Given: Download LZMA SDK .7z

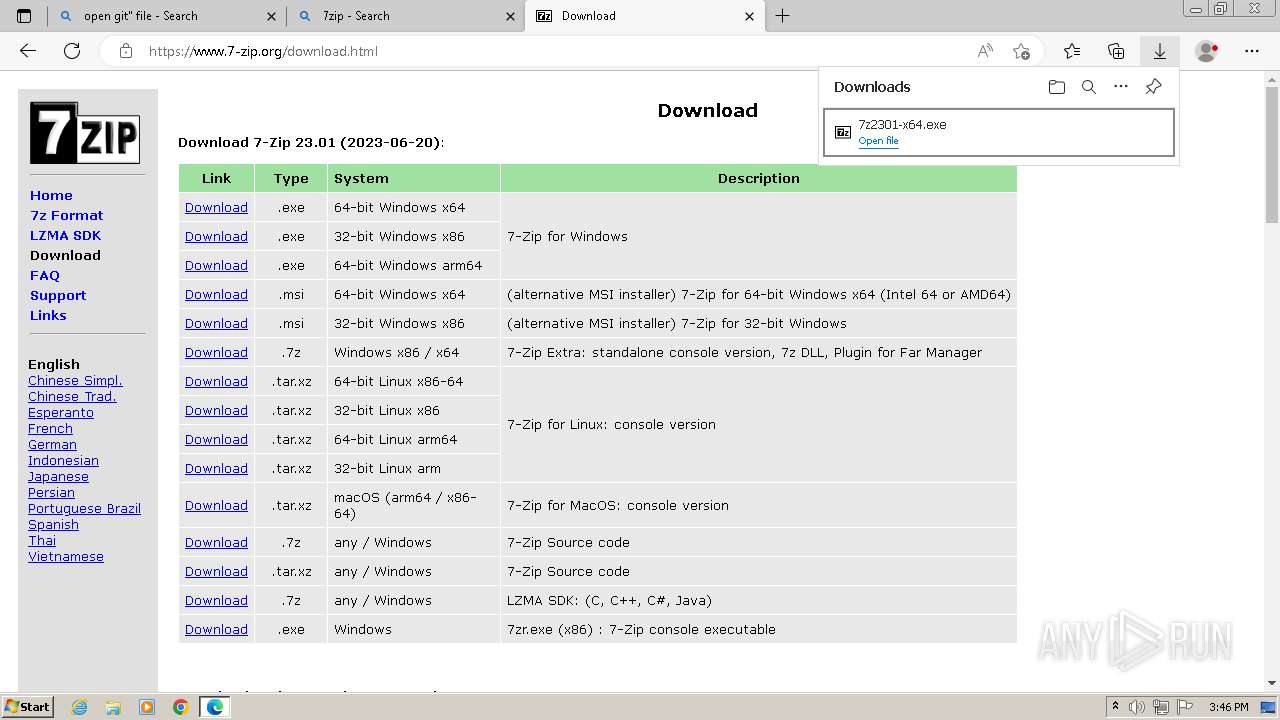Looking at the screenshot, I should (216, 600).
